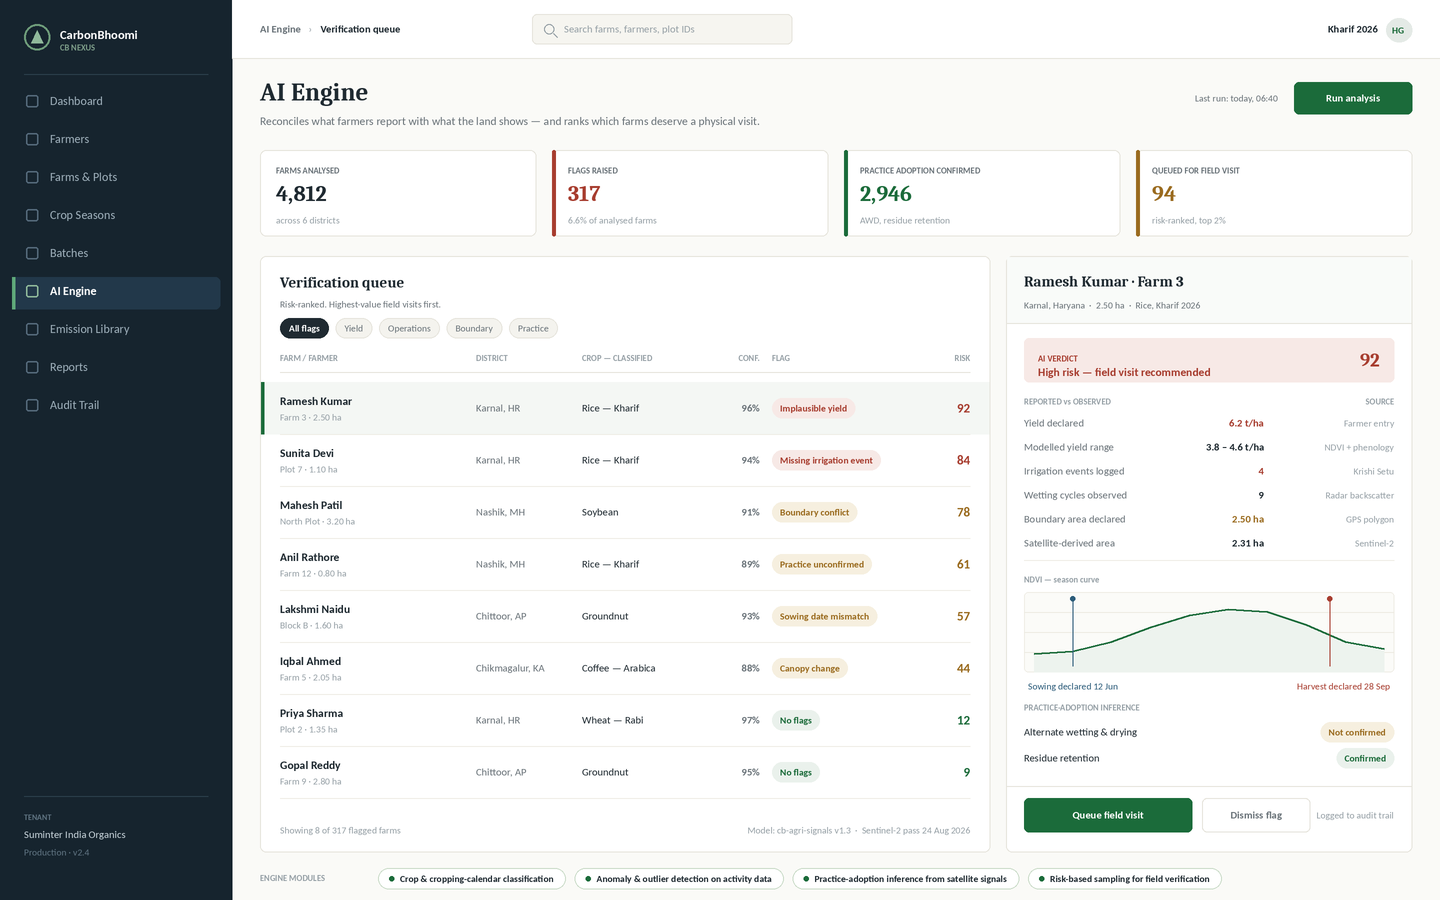1440x900 pixels.
Task: Filter queue by Practice flags
Action: (533, 328)
